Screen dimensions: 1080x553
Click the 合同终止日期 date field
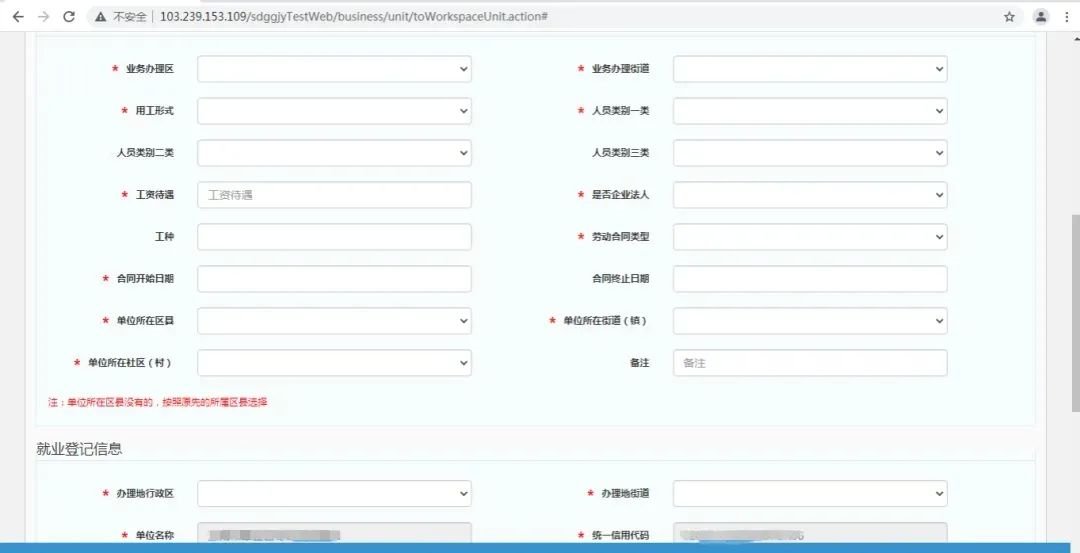click(x=810, y=279)
